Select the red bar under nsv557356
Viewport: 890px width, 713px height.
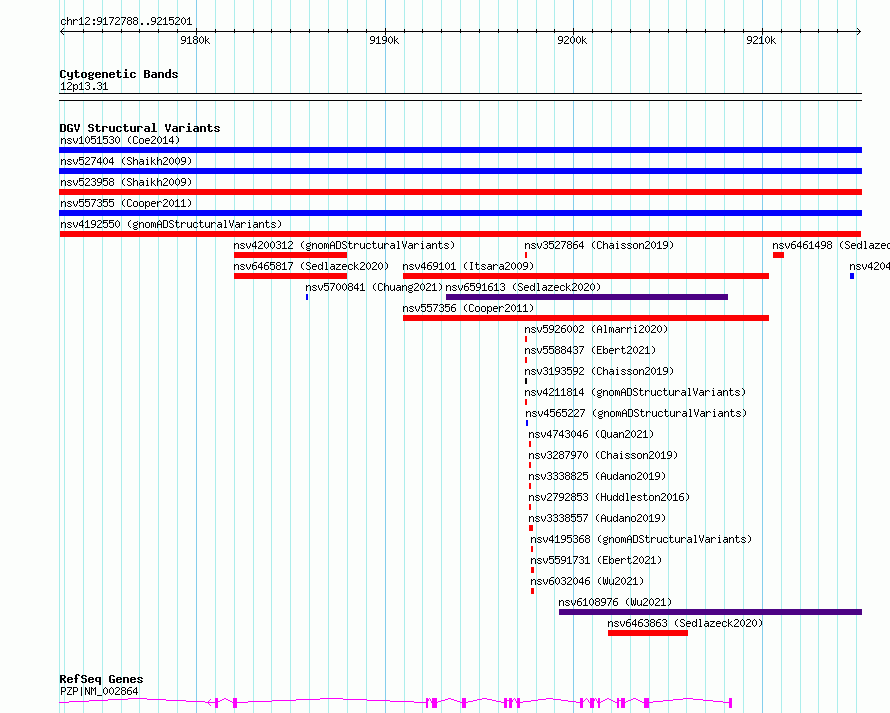point(586,318)
